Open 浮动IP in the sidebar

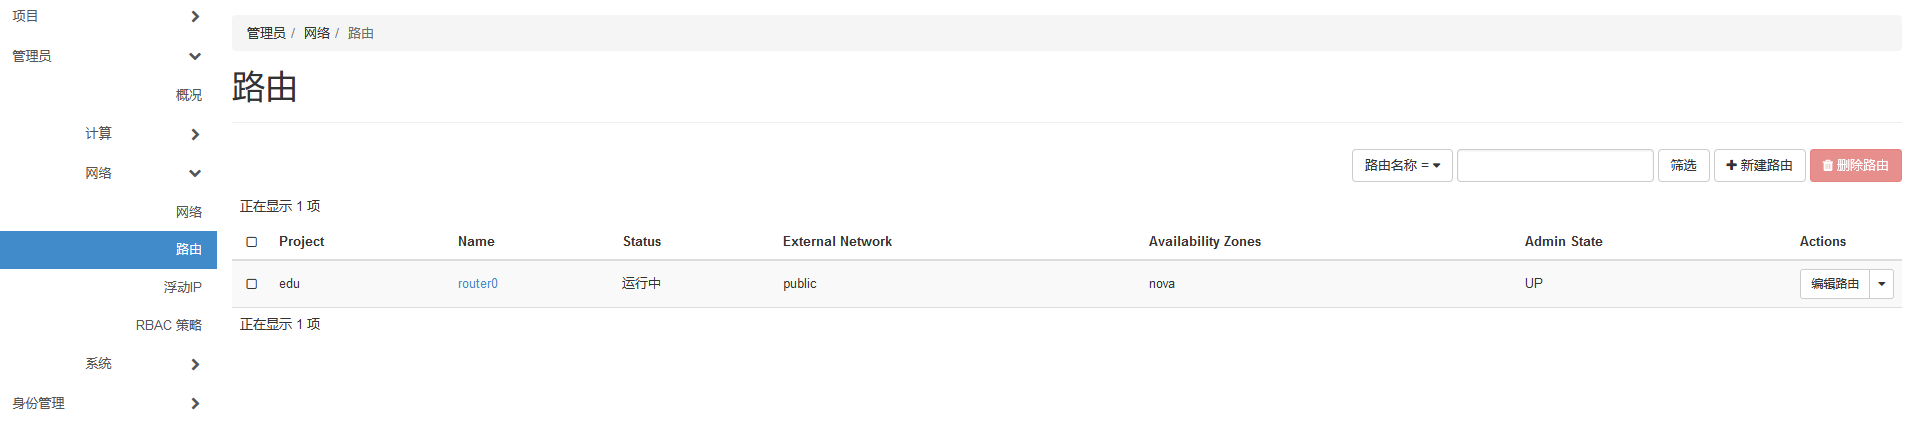click(183, 288)
